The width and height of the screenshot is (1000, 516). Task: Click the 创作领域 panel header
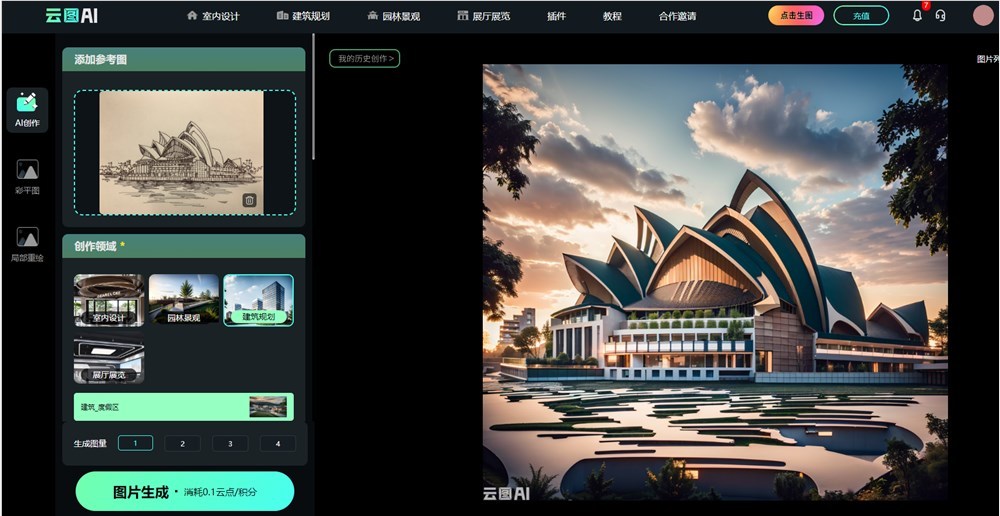(x=184, y=246)
